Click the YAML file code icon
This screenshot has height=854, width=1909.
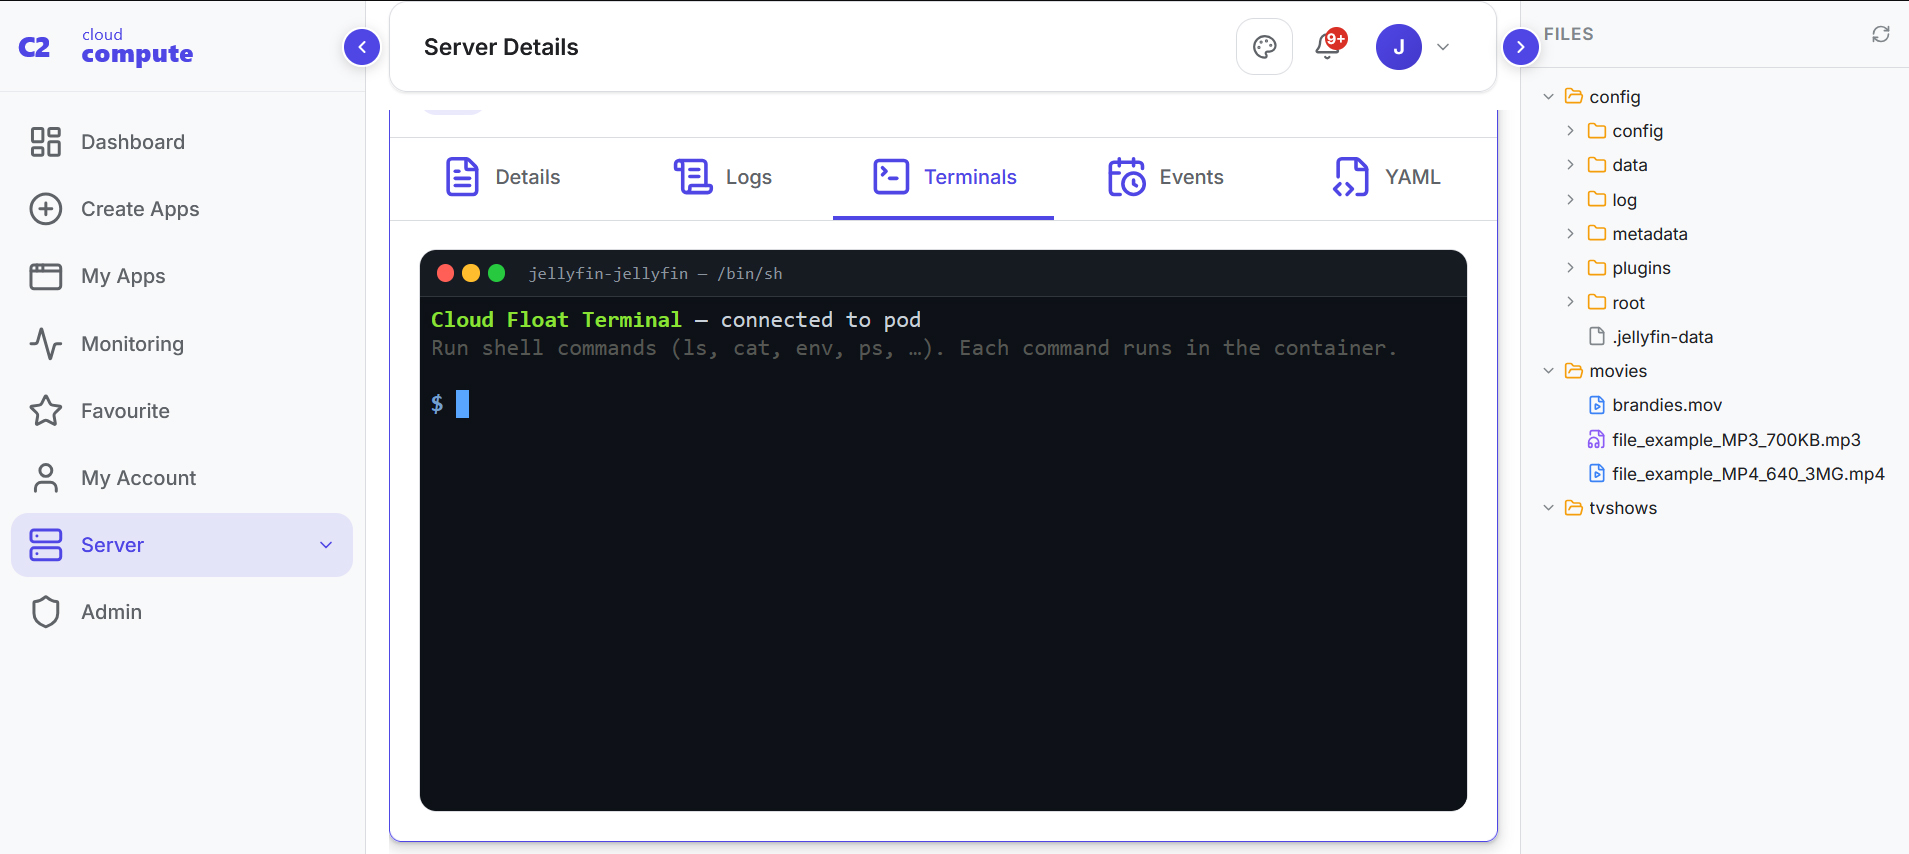click(x=1351, y=177)
